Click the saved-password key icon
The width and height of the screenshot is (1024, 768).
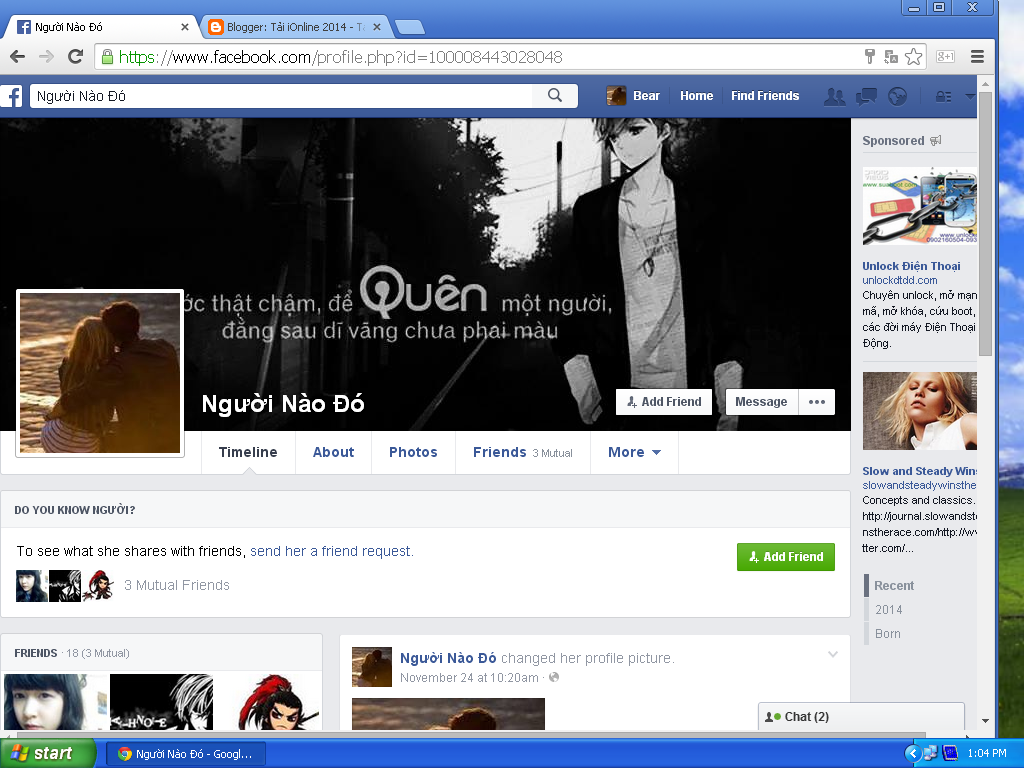[x=869, y=57]
